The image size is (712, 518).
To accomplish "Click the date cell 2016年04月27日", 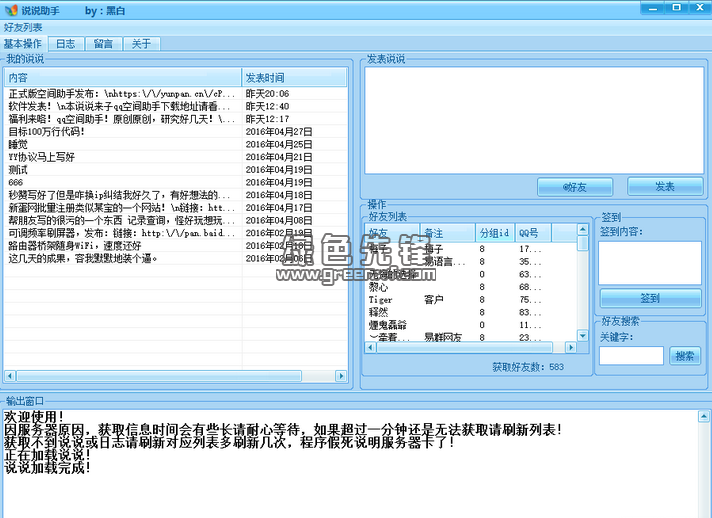I will click(x=279, y=132).
